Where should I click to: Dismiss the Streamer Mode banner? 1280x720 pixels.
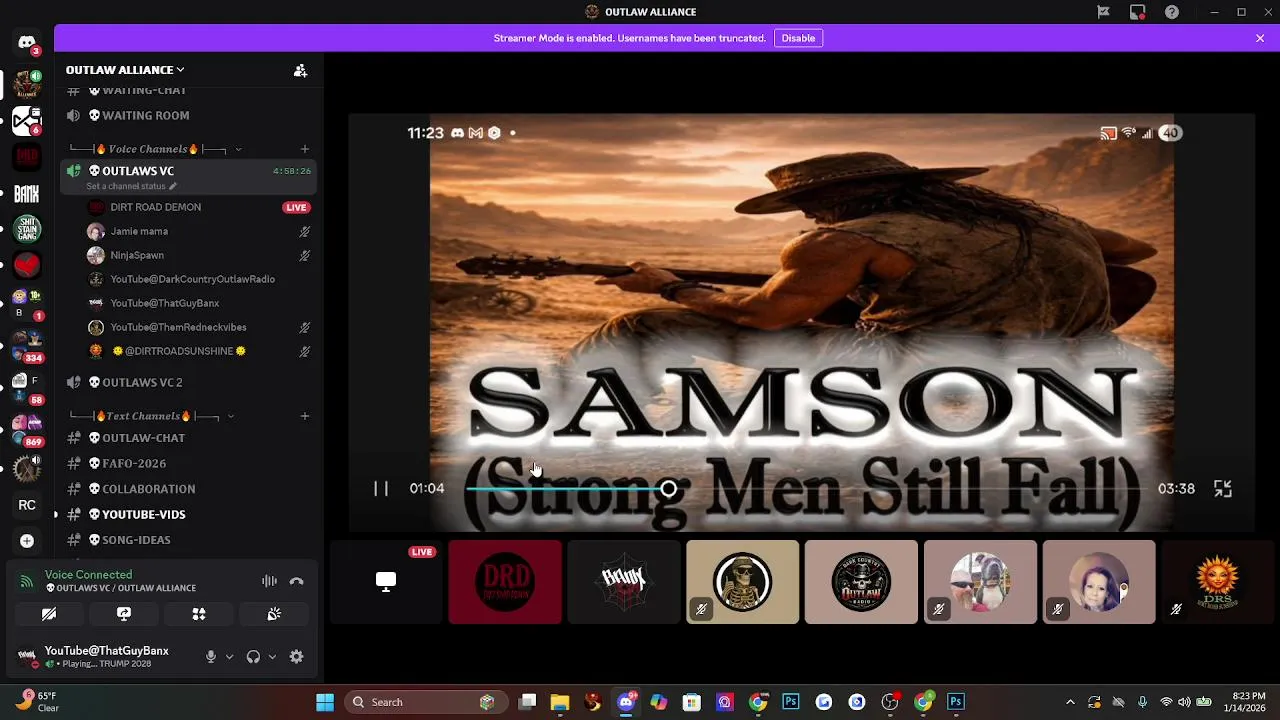pos(1260,38)
